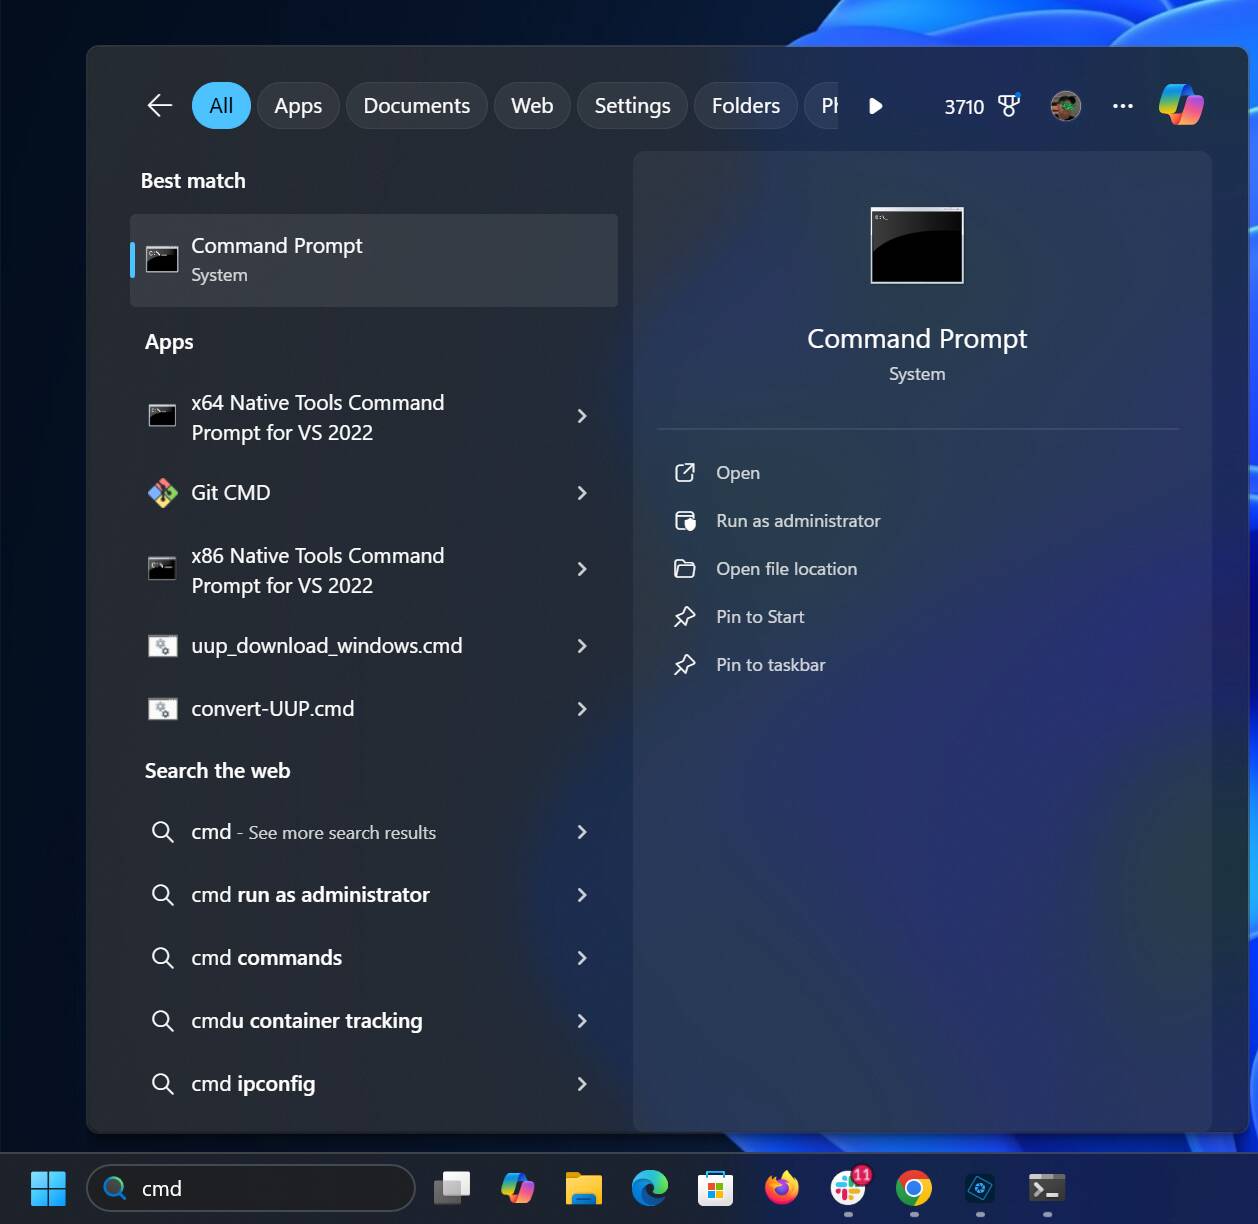Open Rewards points 3710 trophy
This screenshot has height=1224, width=1258.
(x=982, y=106)
